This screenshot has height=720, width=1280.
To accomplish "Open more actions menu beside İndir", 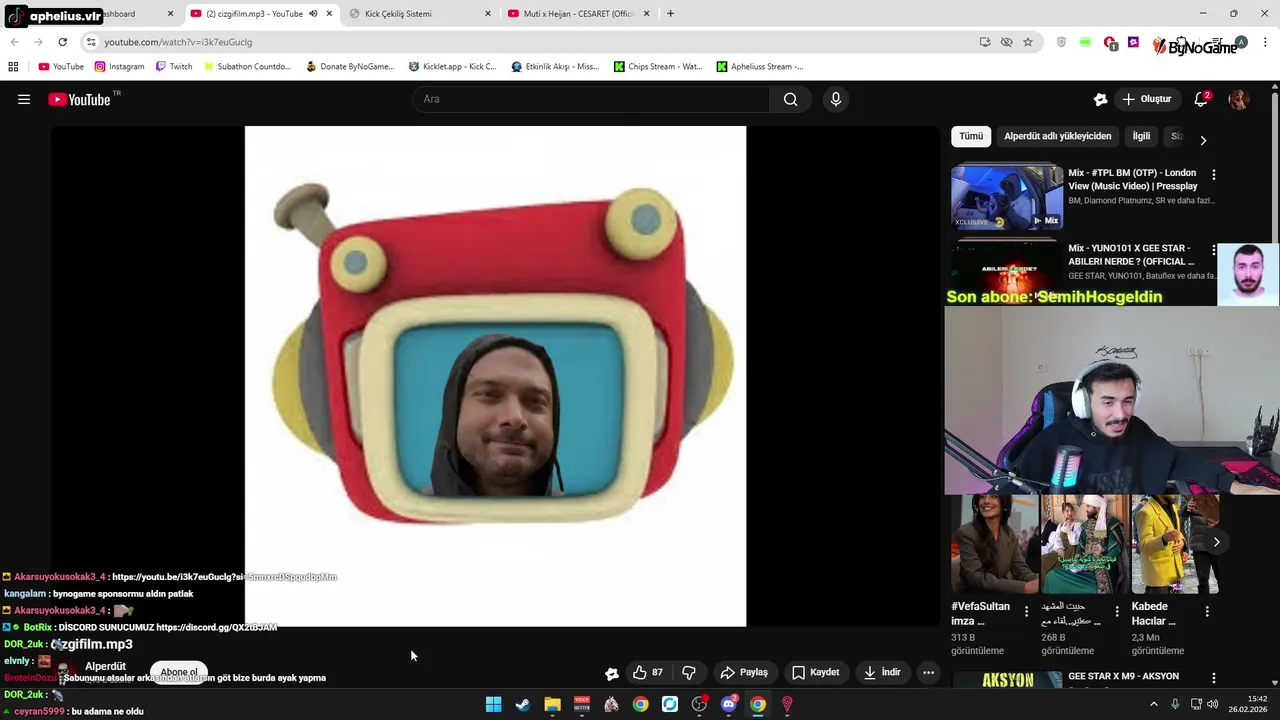I will coord(928,672).
